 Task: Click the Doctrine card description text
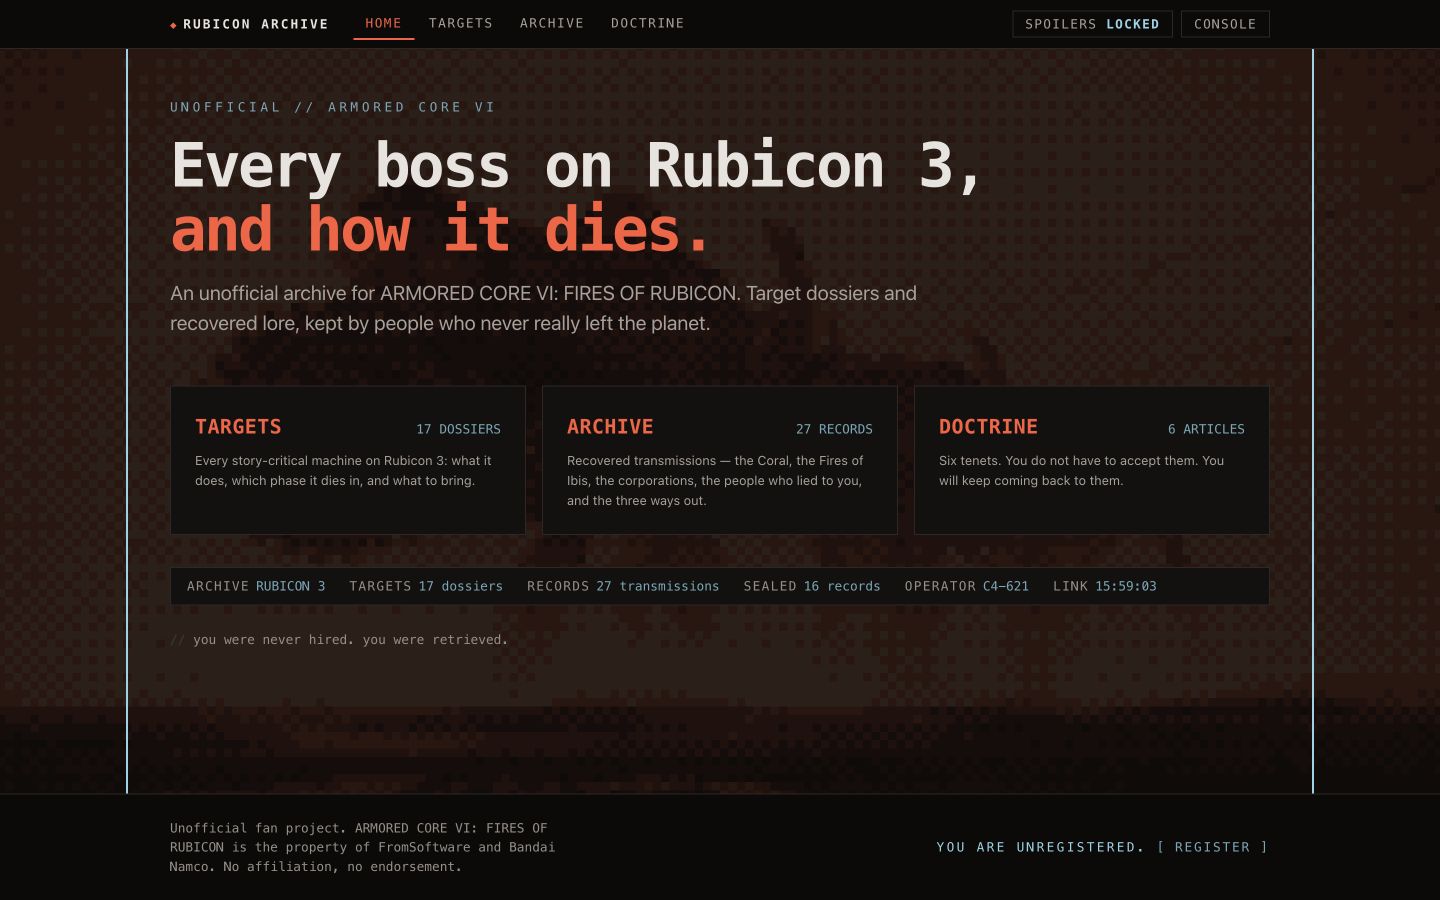[1081, 471]
